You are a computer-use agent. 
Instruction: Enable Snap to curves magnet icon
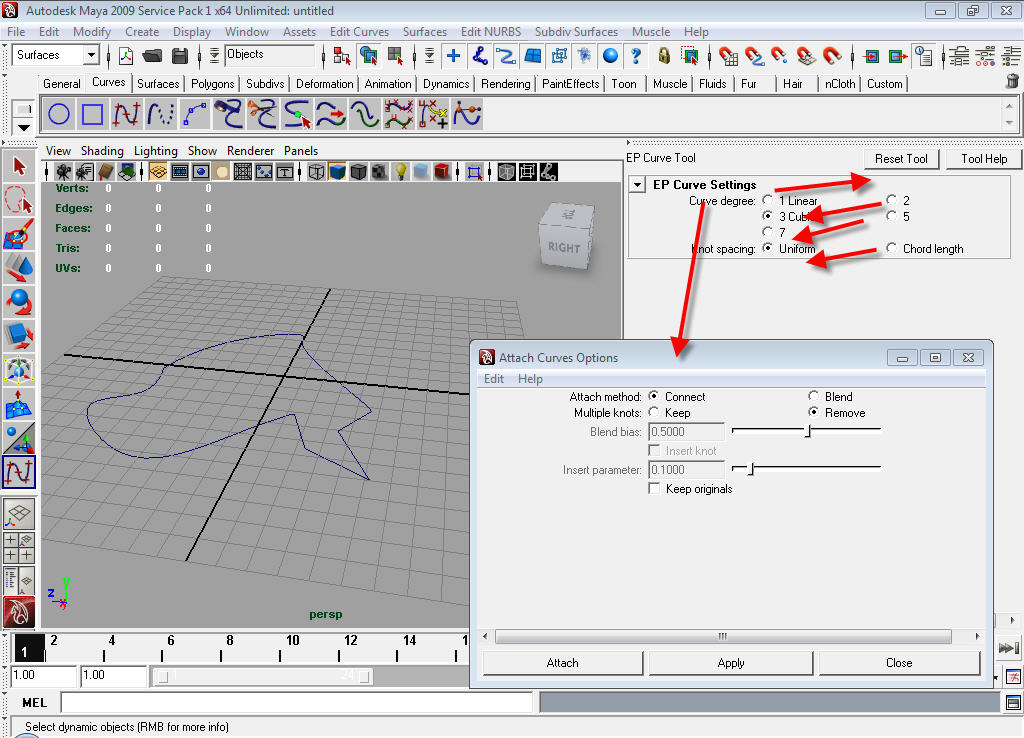(x=754, y=56)
